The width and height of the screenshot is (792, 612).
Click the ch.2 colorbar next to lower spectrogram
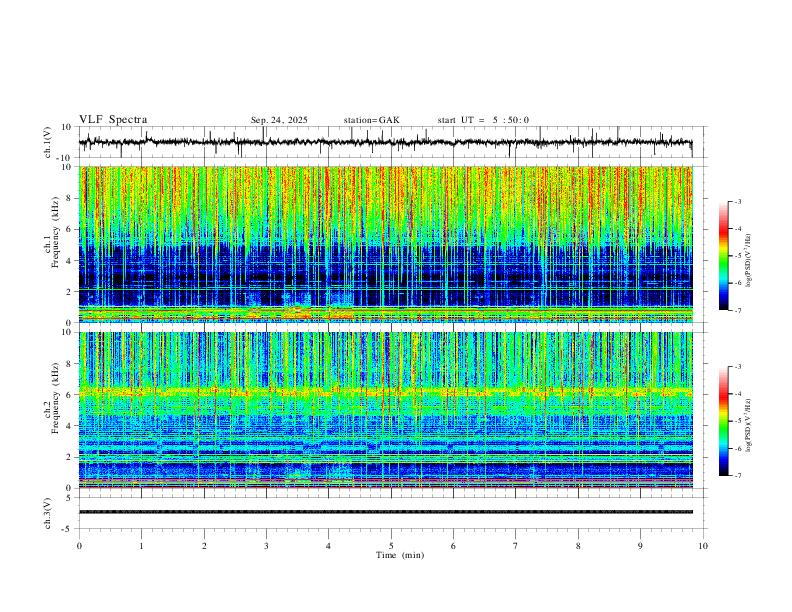click(724, 421)
